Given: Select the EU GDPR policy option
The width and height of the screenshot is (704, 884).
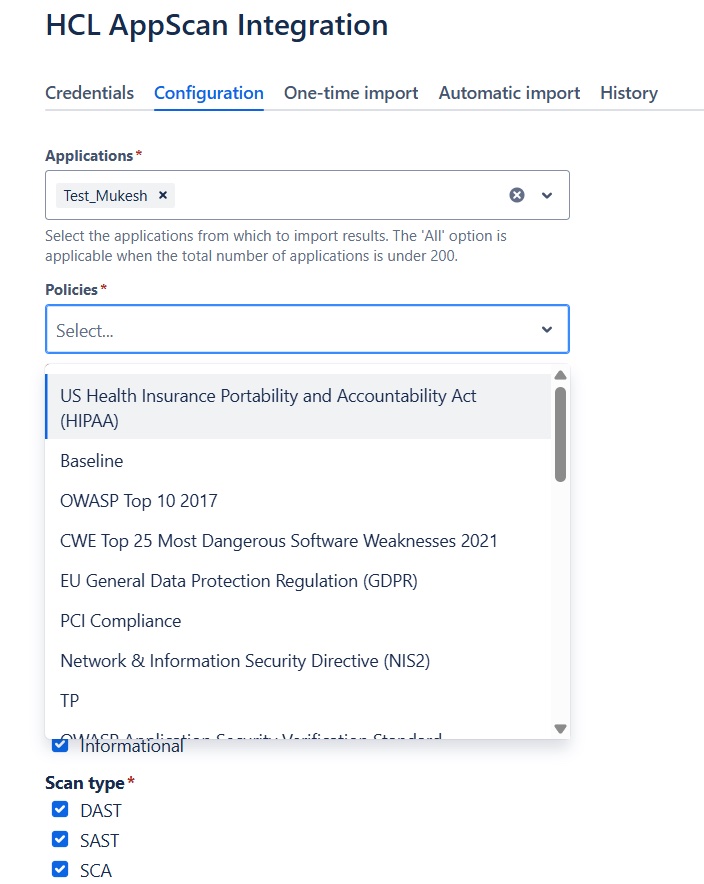Looking at the screenshot, I should click(x=239, y=581).
